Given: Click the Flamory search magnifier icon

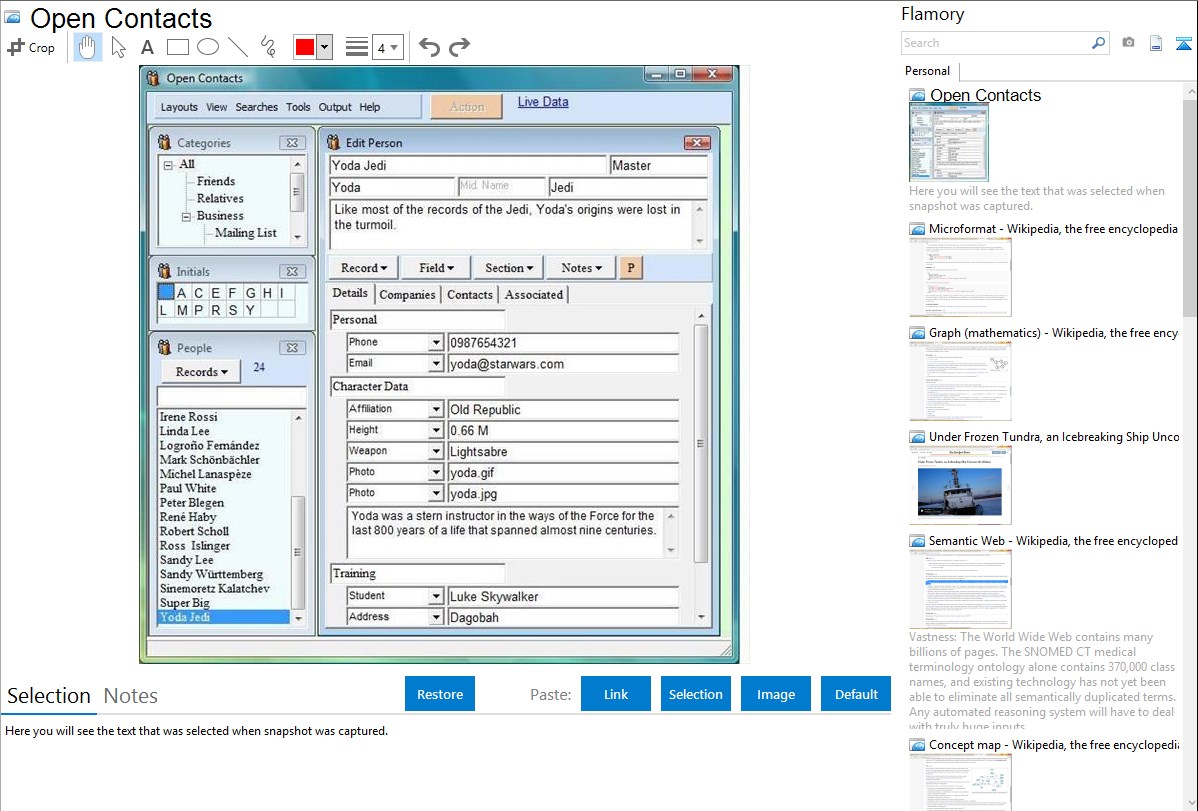Looking at the screenshot, I should pyautogui.click(x=1098, y=43).
